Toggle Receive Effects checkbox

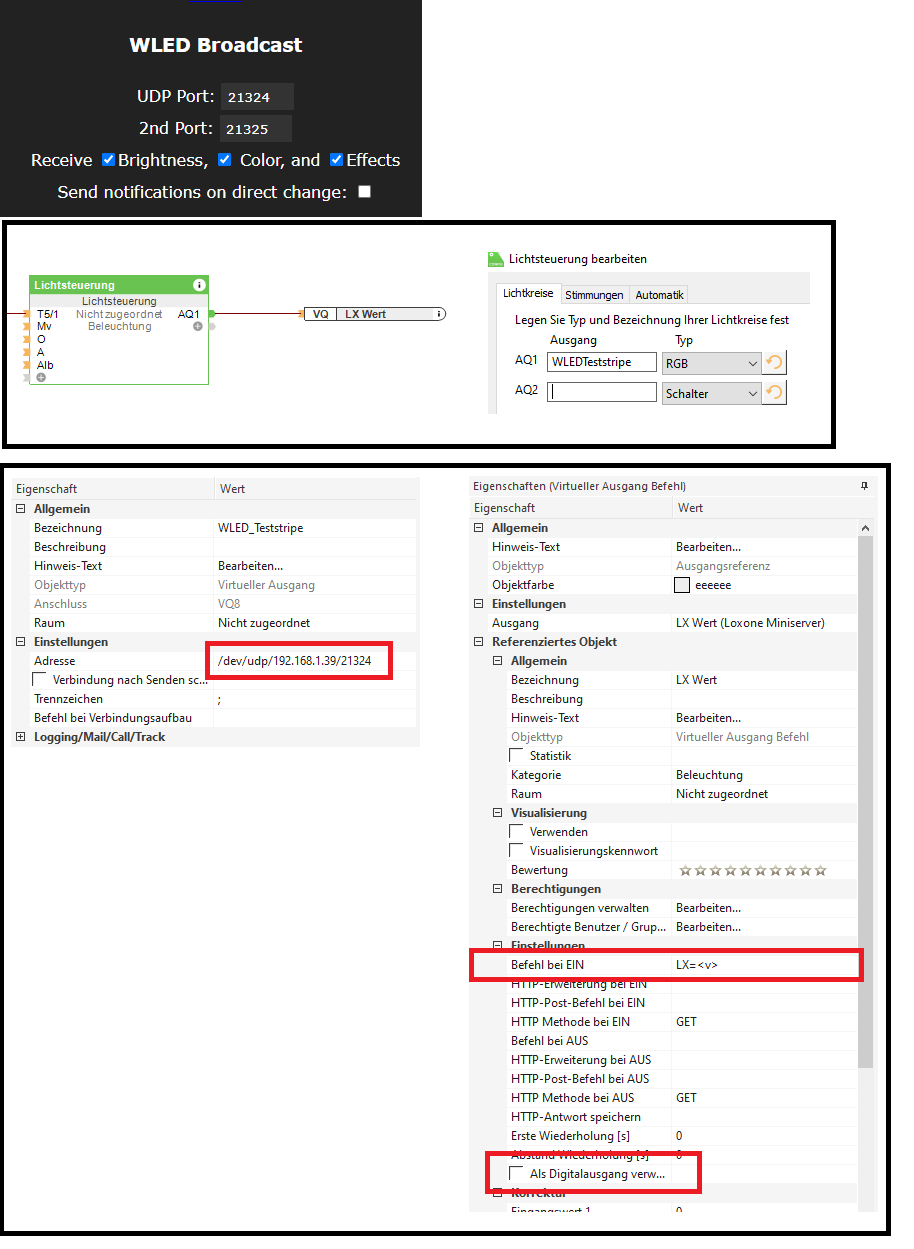pyautogui.click(x=336, y=159)
